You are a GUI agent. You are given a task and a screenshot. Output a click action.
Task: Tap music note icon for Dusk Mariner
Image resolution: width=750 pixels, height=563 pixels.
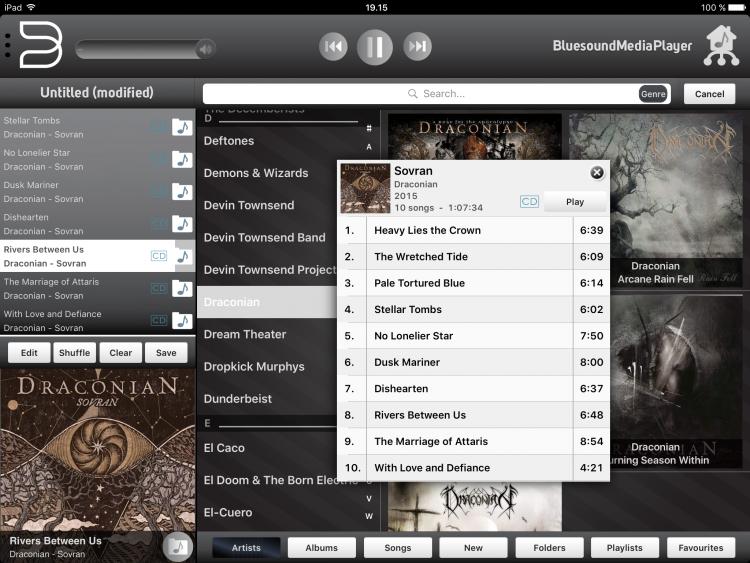tap(182, 191)
